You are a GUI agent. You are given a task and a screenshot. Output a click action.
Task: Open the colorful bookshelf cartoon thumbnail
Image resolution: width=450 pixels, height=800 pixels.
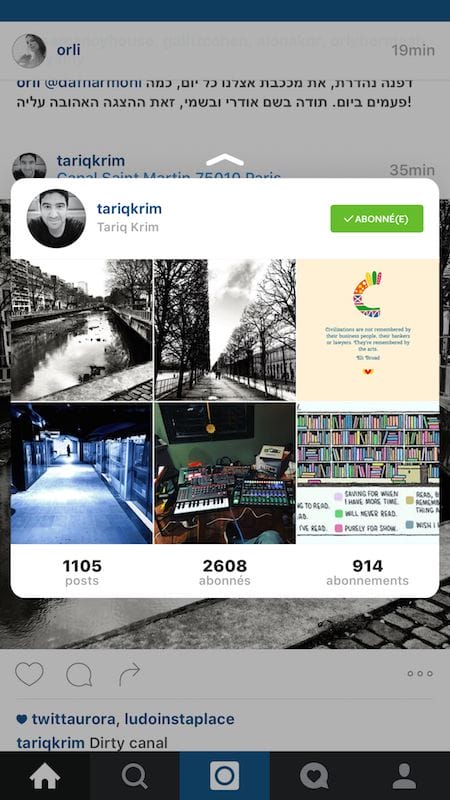(368, 473)
